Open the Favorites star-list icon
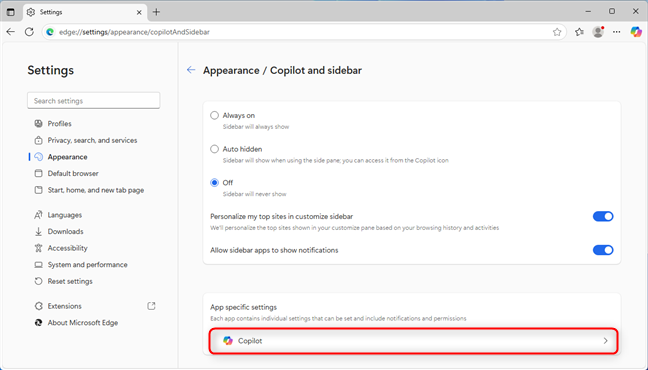 click(579, 32)
